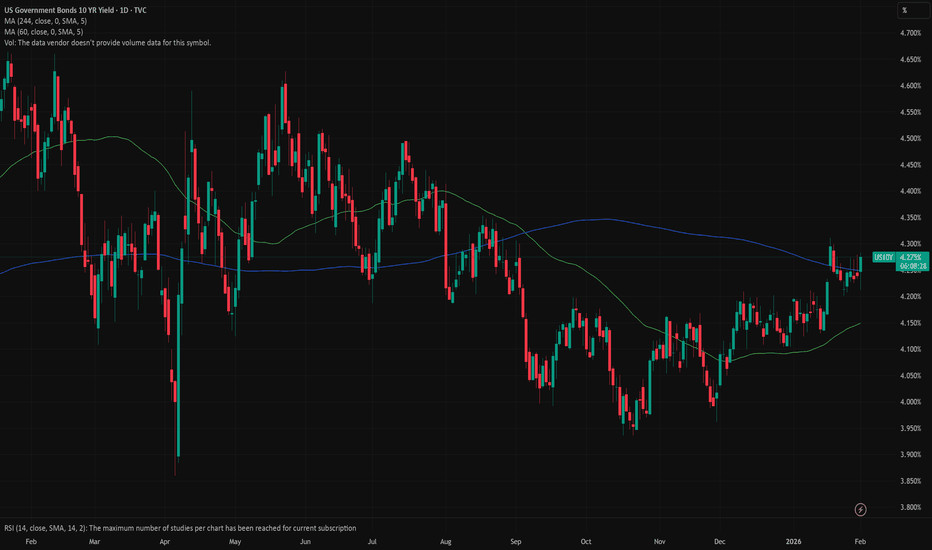Screen dimensions: 932x550
Task: Select the Sep marker on time axis
Action: pyautogui.click(x=516, y=539)
